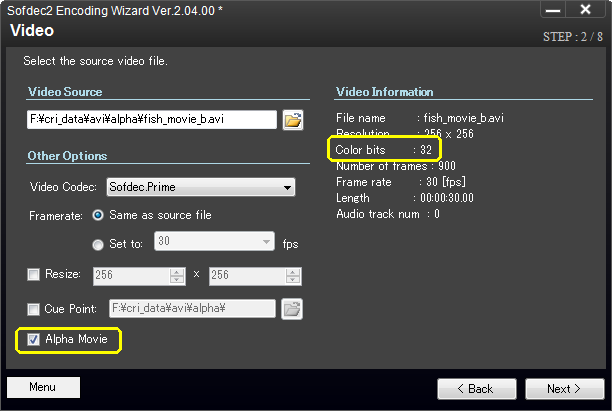Viewport: 612px width, 411px height.
Task: Click the Other Options heading
Action: tap(67, 156)
